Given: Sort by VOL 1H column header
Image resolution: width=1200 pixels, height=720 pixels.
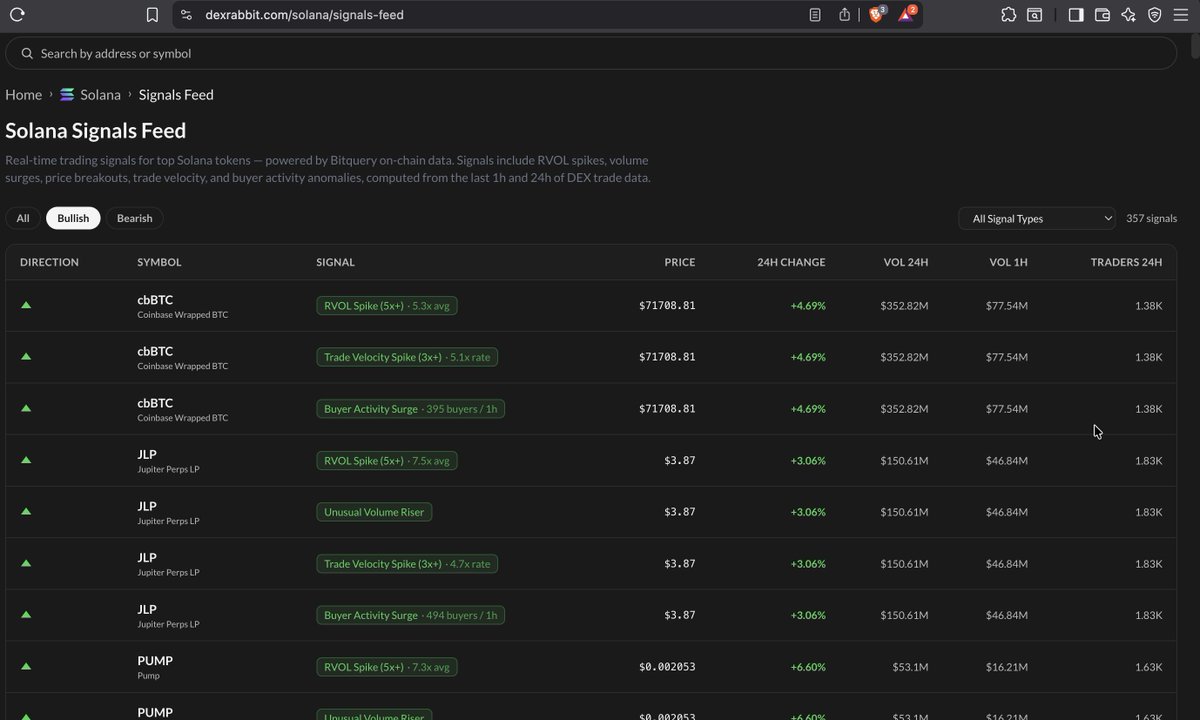Looking at the screenshot, I should pyautogui.click(x=1008, y=262).
